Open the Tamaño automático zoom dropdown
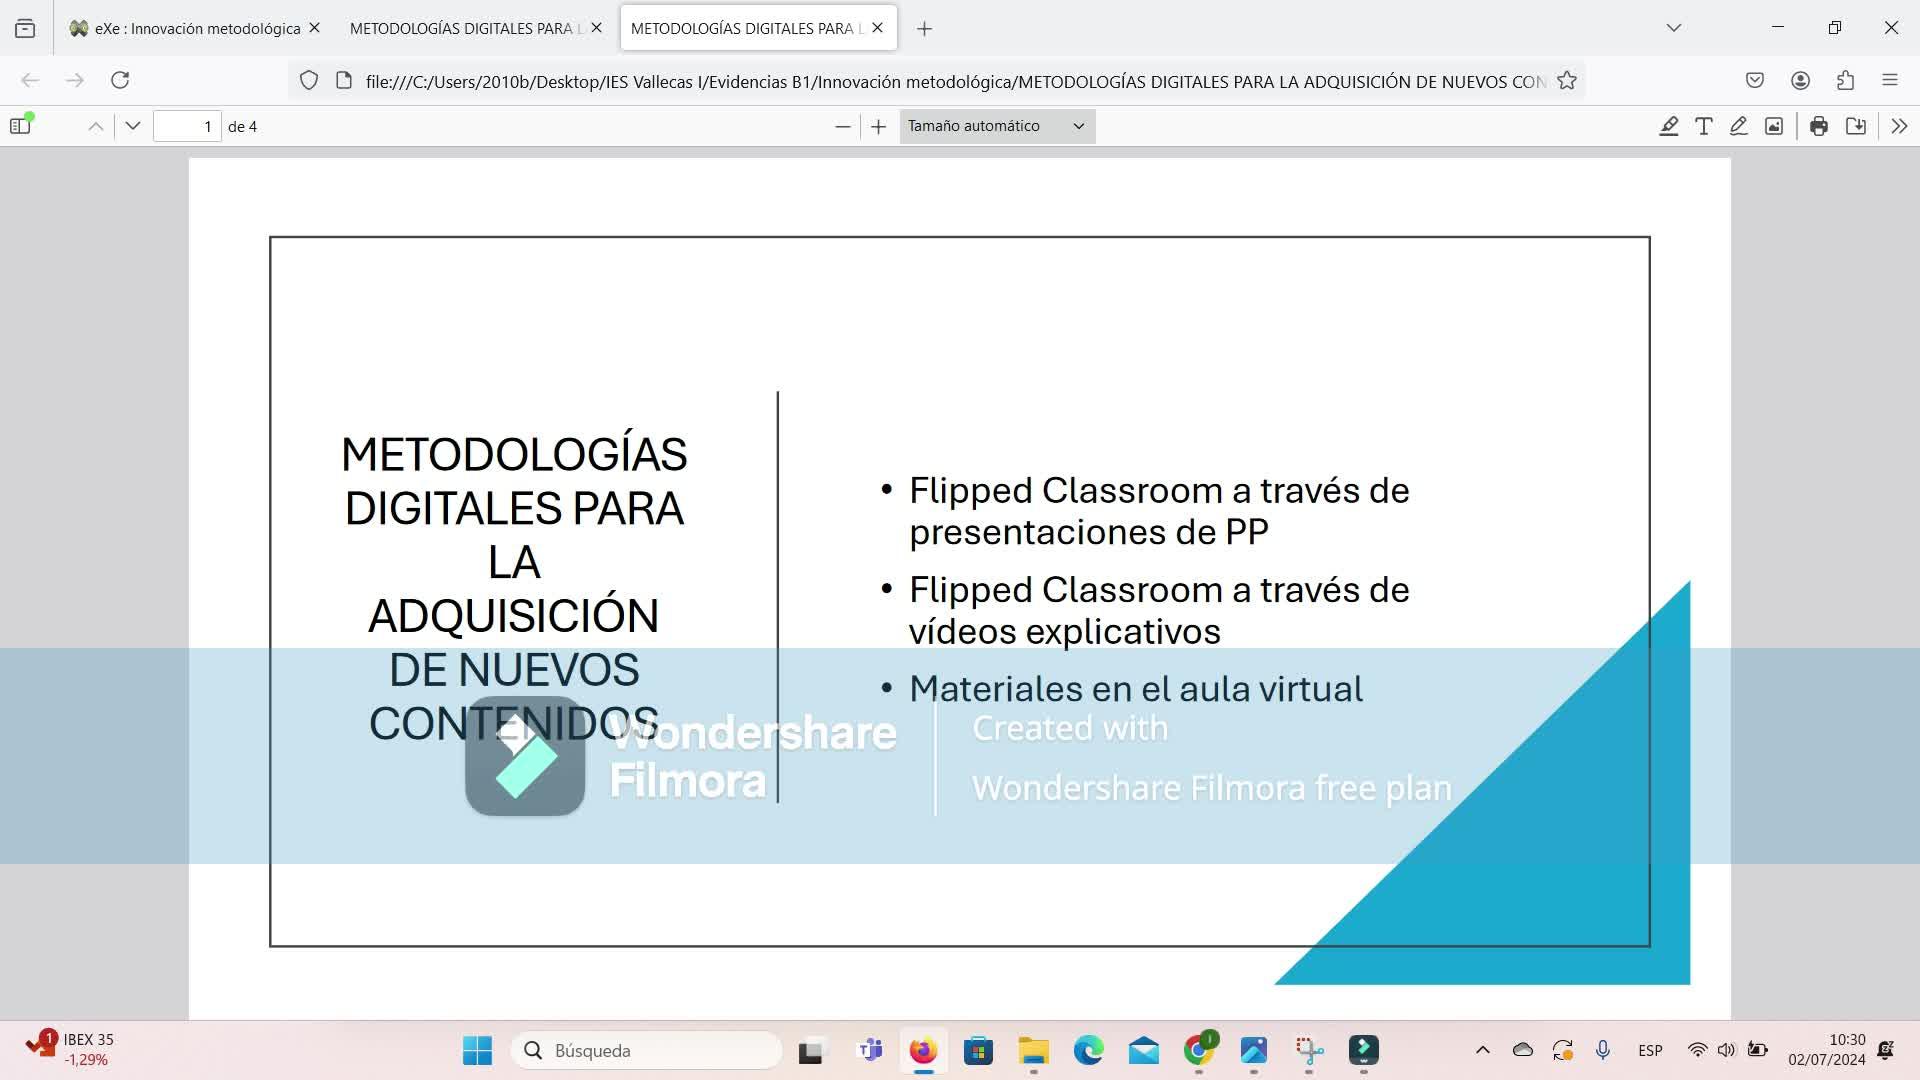 (996, 126)
